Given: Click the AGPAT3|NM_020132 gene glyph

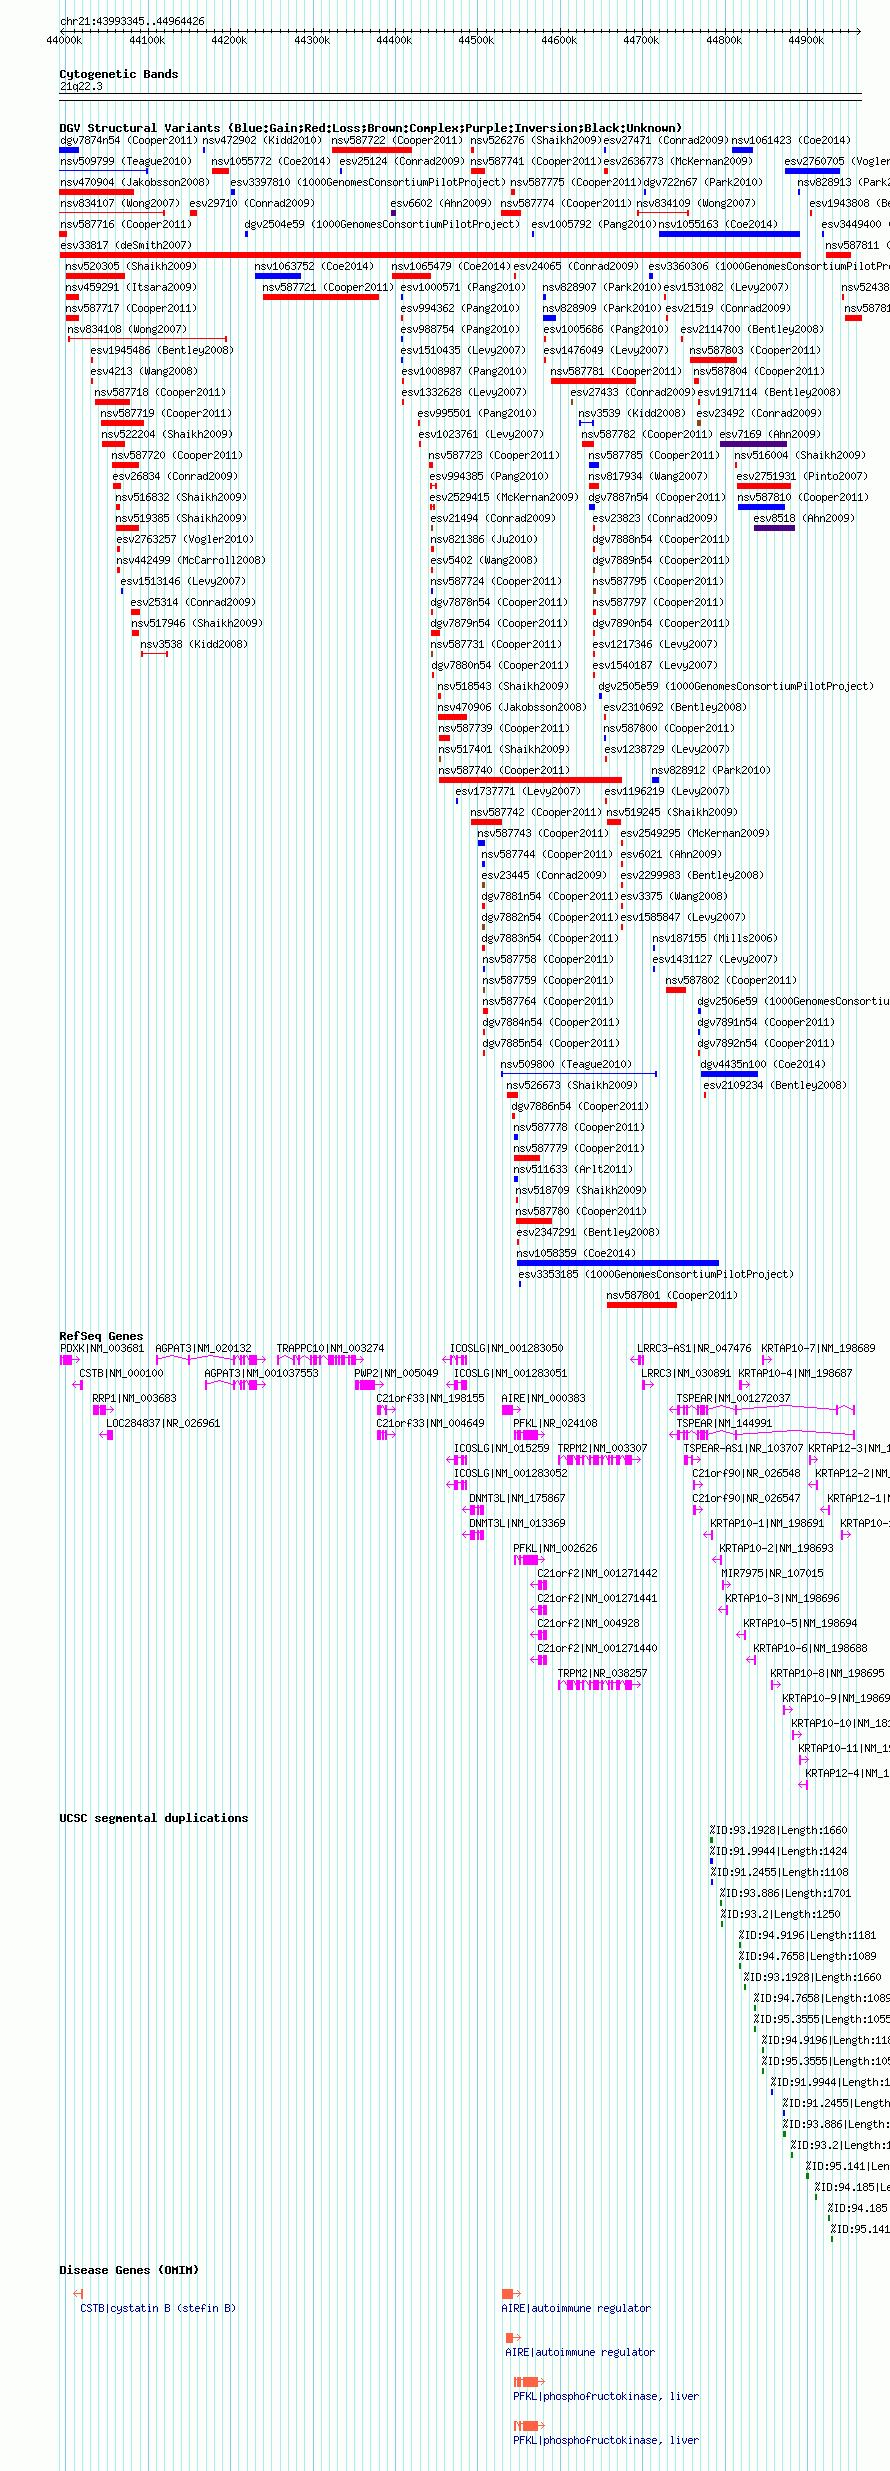Looking at the screenshot, I should point(211,1360).
